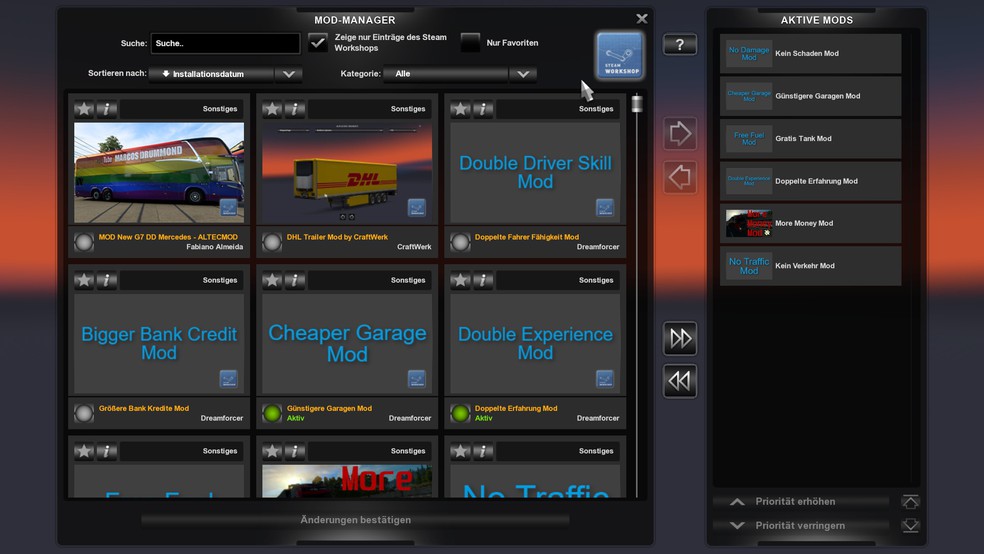984x554 pixels.
Task: Toggle activation of MOD New G7 DD Mercedes
Action: pyautogui.click(x=84, y=242)
